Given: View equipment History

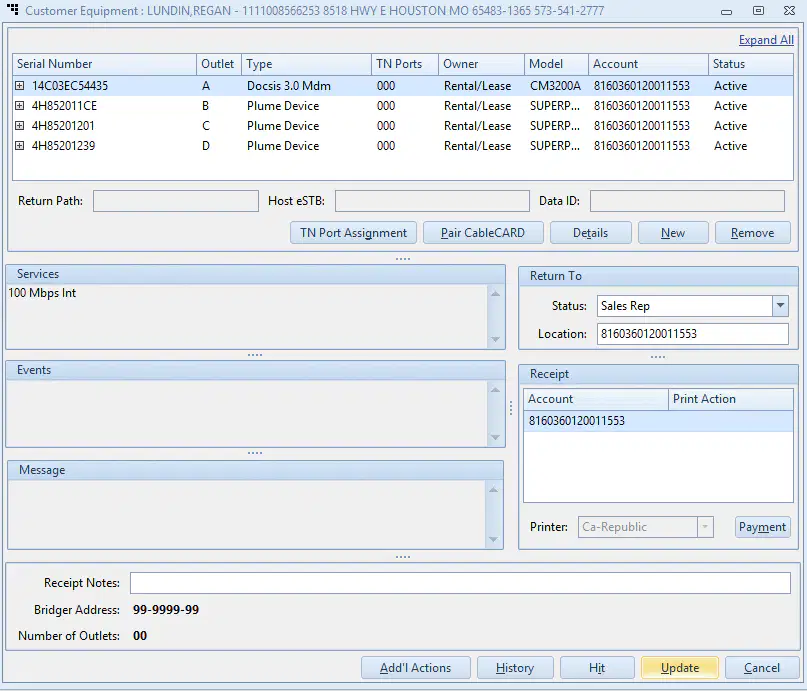Looking at the screenshot, I should tap(515, 667).
